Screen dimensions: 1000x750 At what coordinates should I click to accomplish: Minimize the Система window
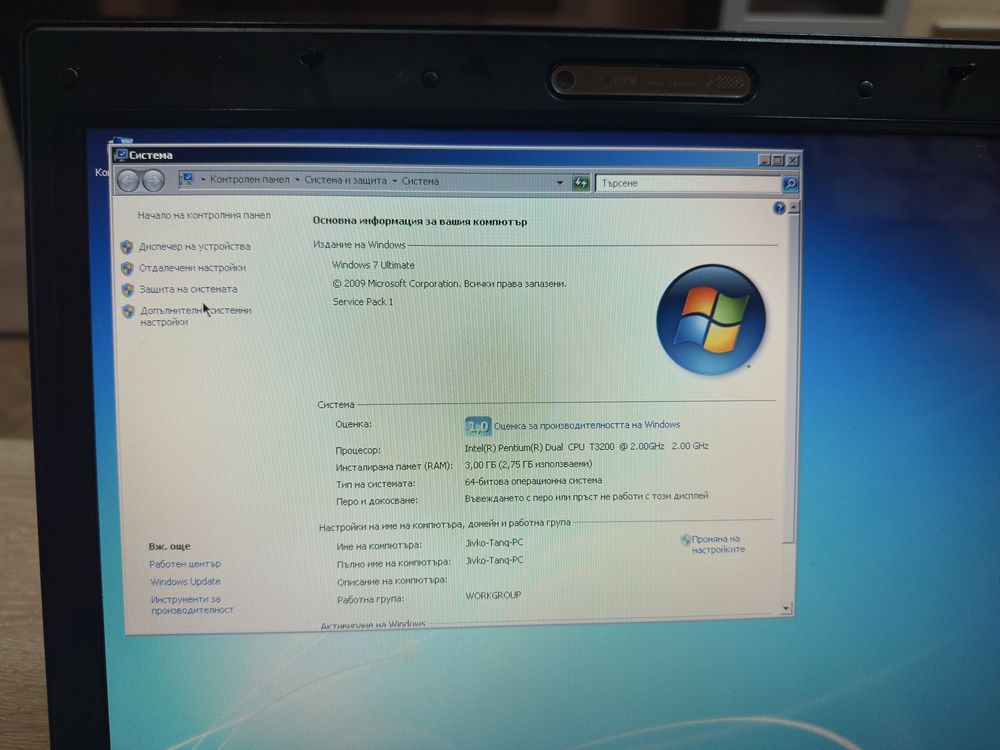click(764, 159)
